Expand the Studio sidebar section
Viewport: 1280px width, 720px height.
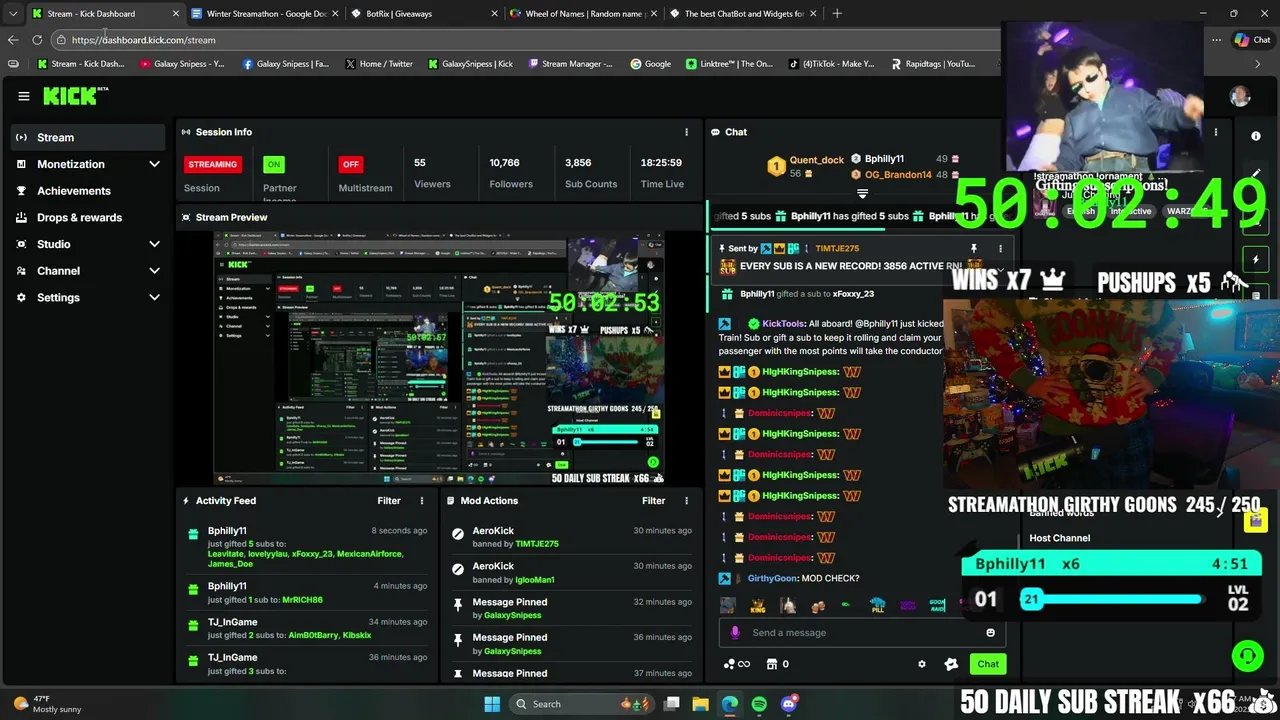(x=154, y=244)
